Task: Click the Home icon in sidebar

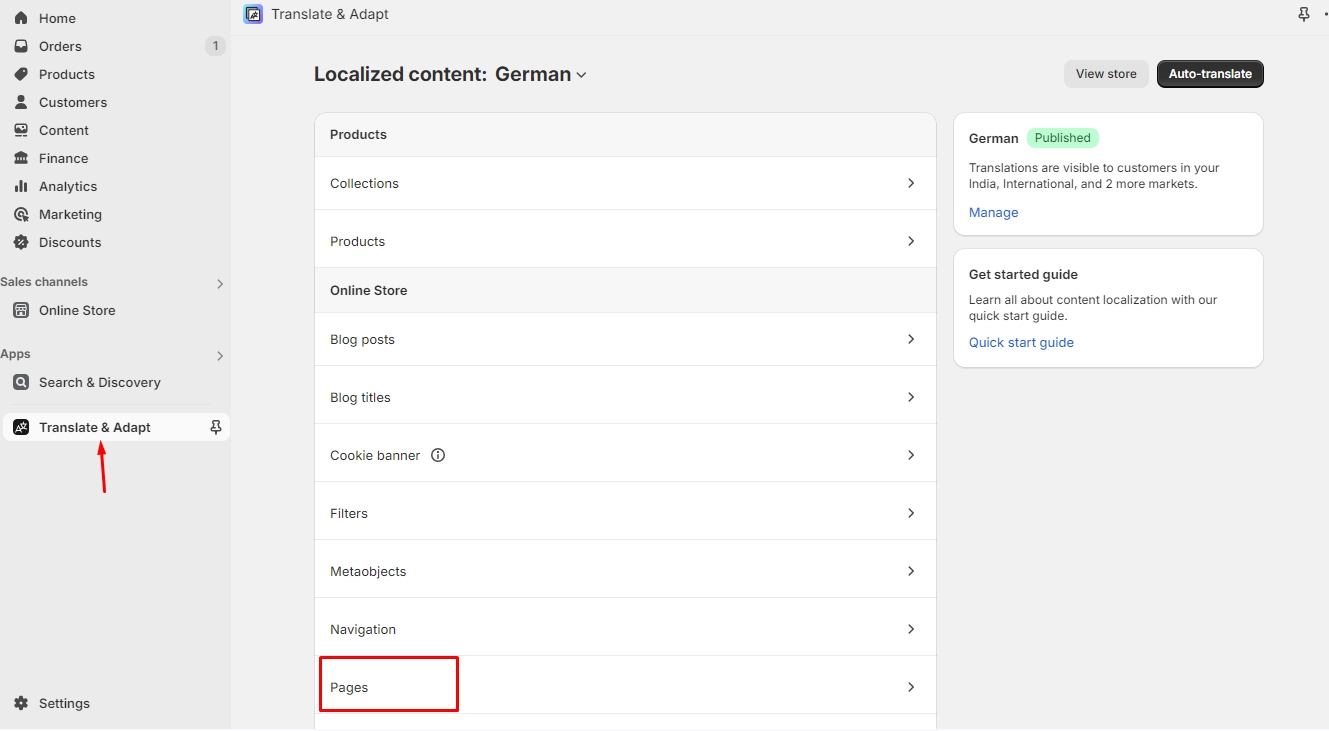Action: pyautogui.click(x=21, y=18)
